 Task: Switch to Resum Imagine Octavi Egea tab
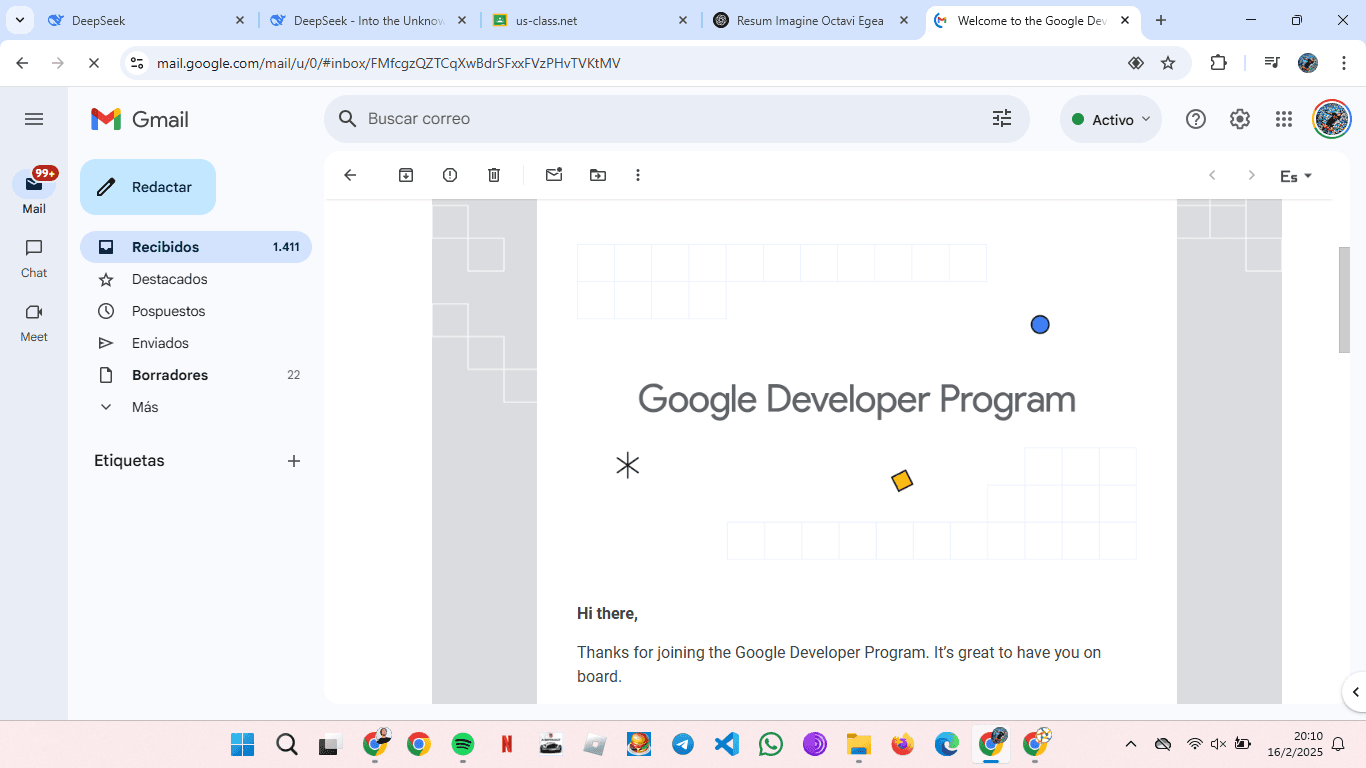[811, 20]
